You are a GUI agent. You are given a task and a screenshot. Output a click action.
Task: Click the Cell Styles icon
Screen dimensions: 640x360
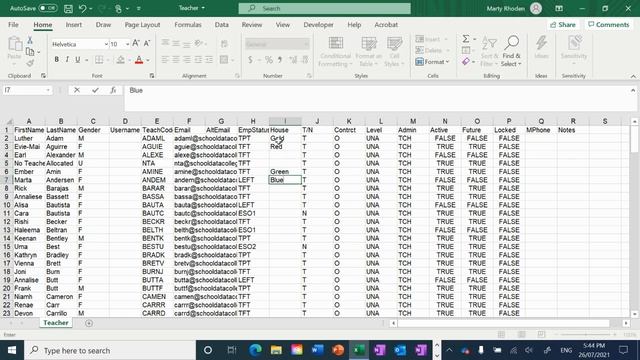394,43
